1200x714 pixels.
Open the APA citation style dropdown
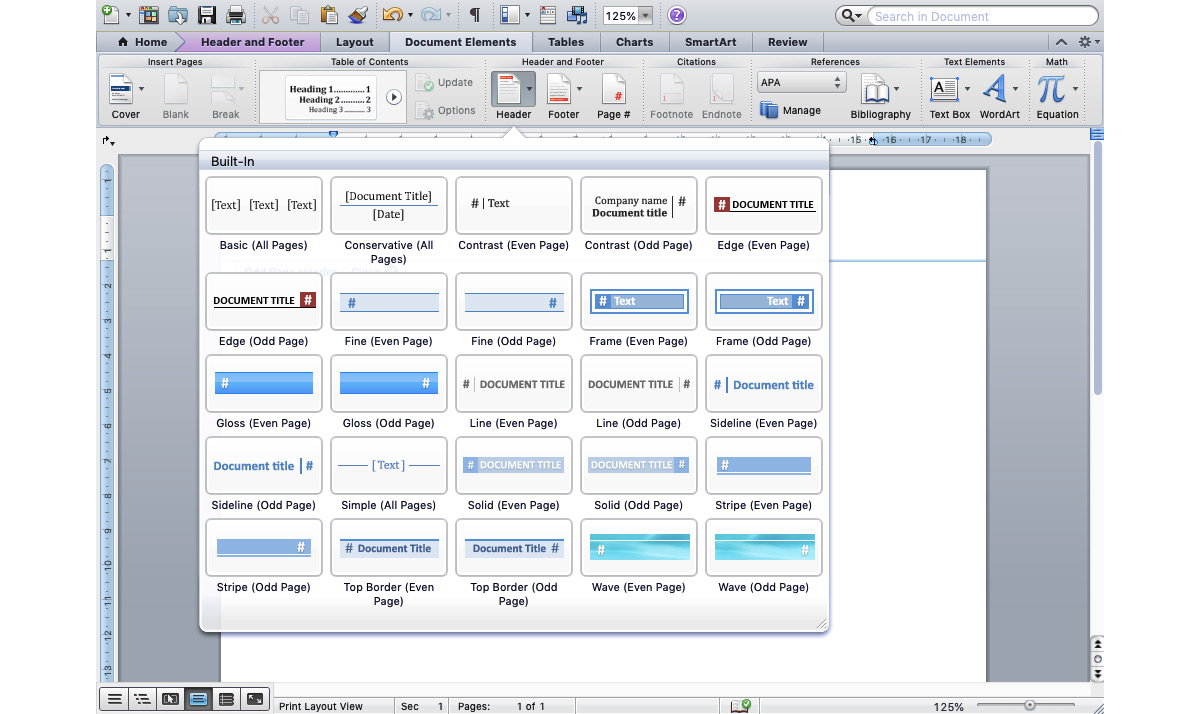(801, 82)
